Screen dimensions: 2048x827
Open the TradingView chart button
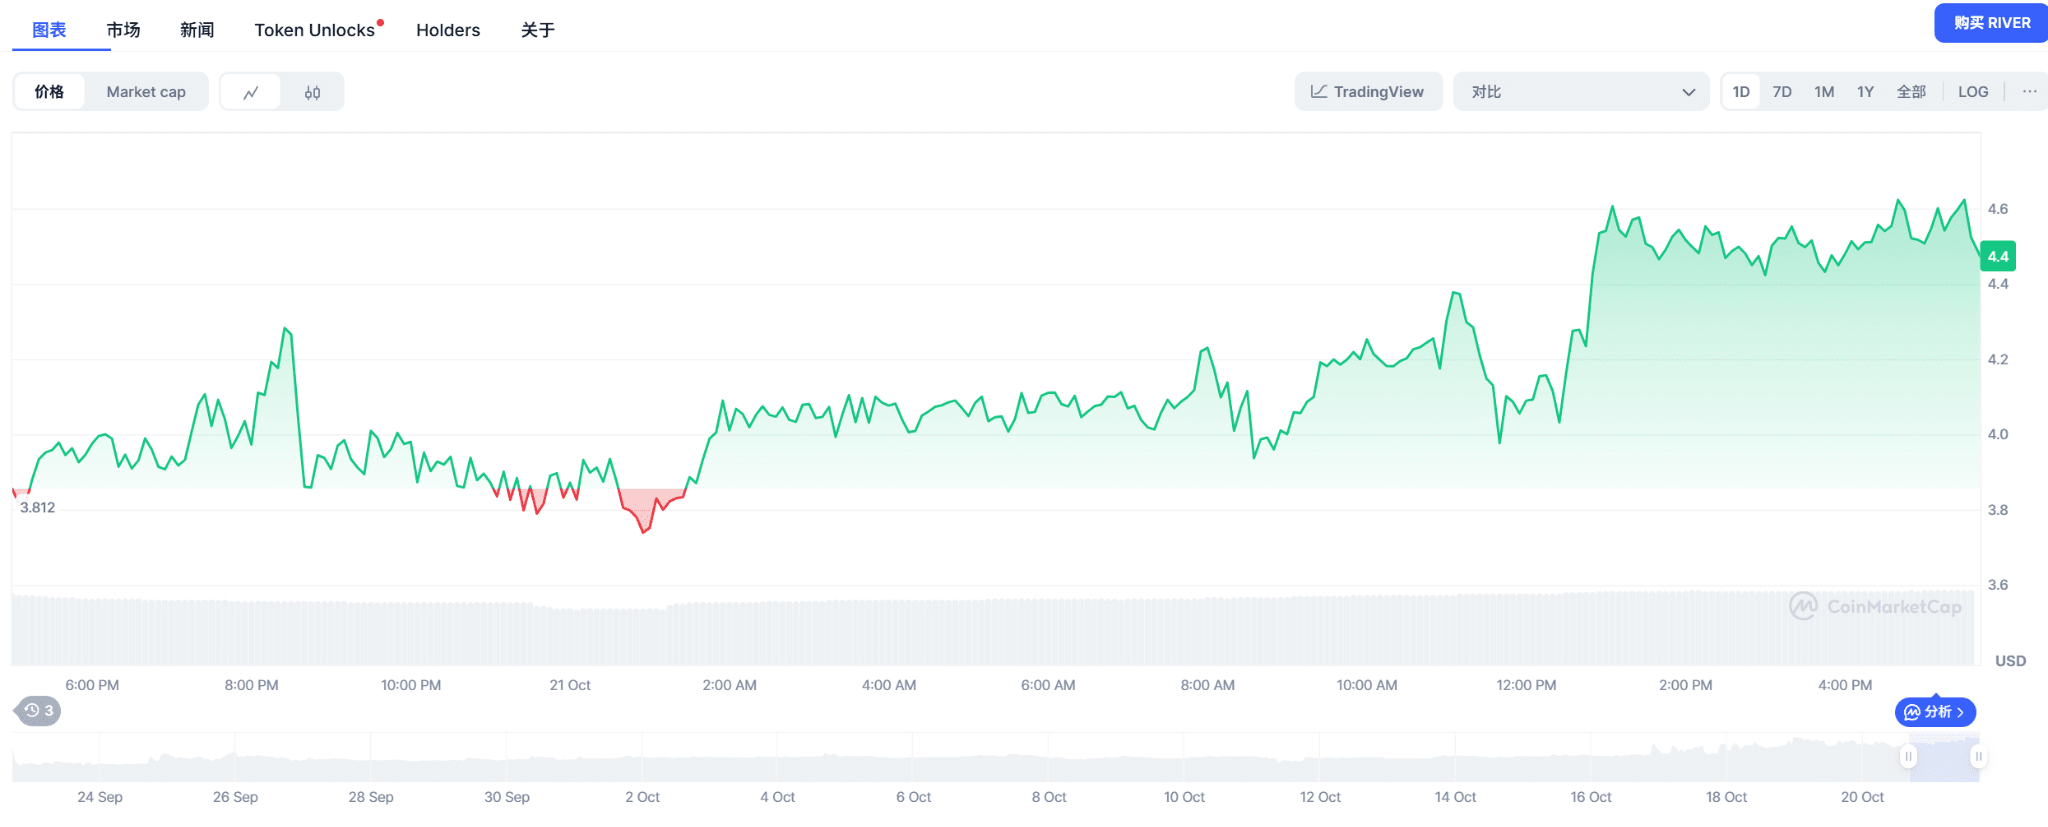pos(1368,92)
